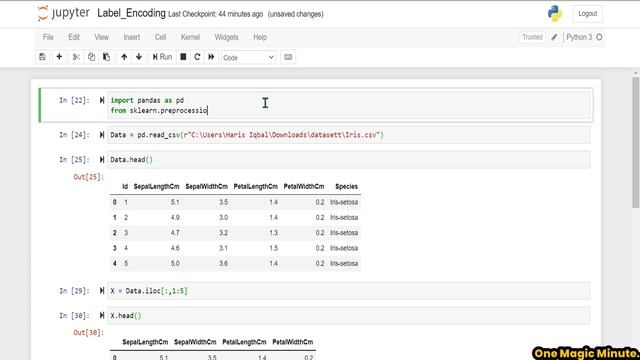The width and height of the screenshot is (640, 360).
Task: Rename notebook via Label_Encoding title
Action: (x=131, y=13)
